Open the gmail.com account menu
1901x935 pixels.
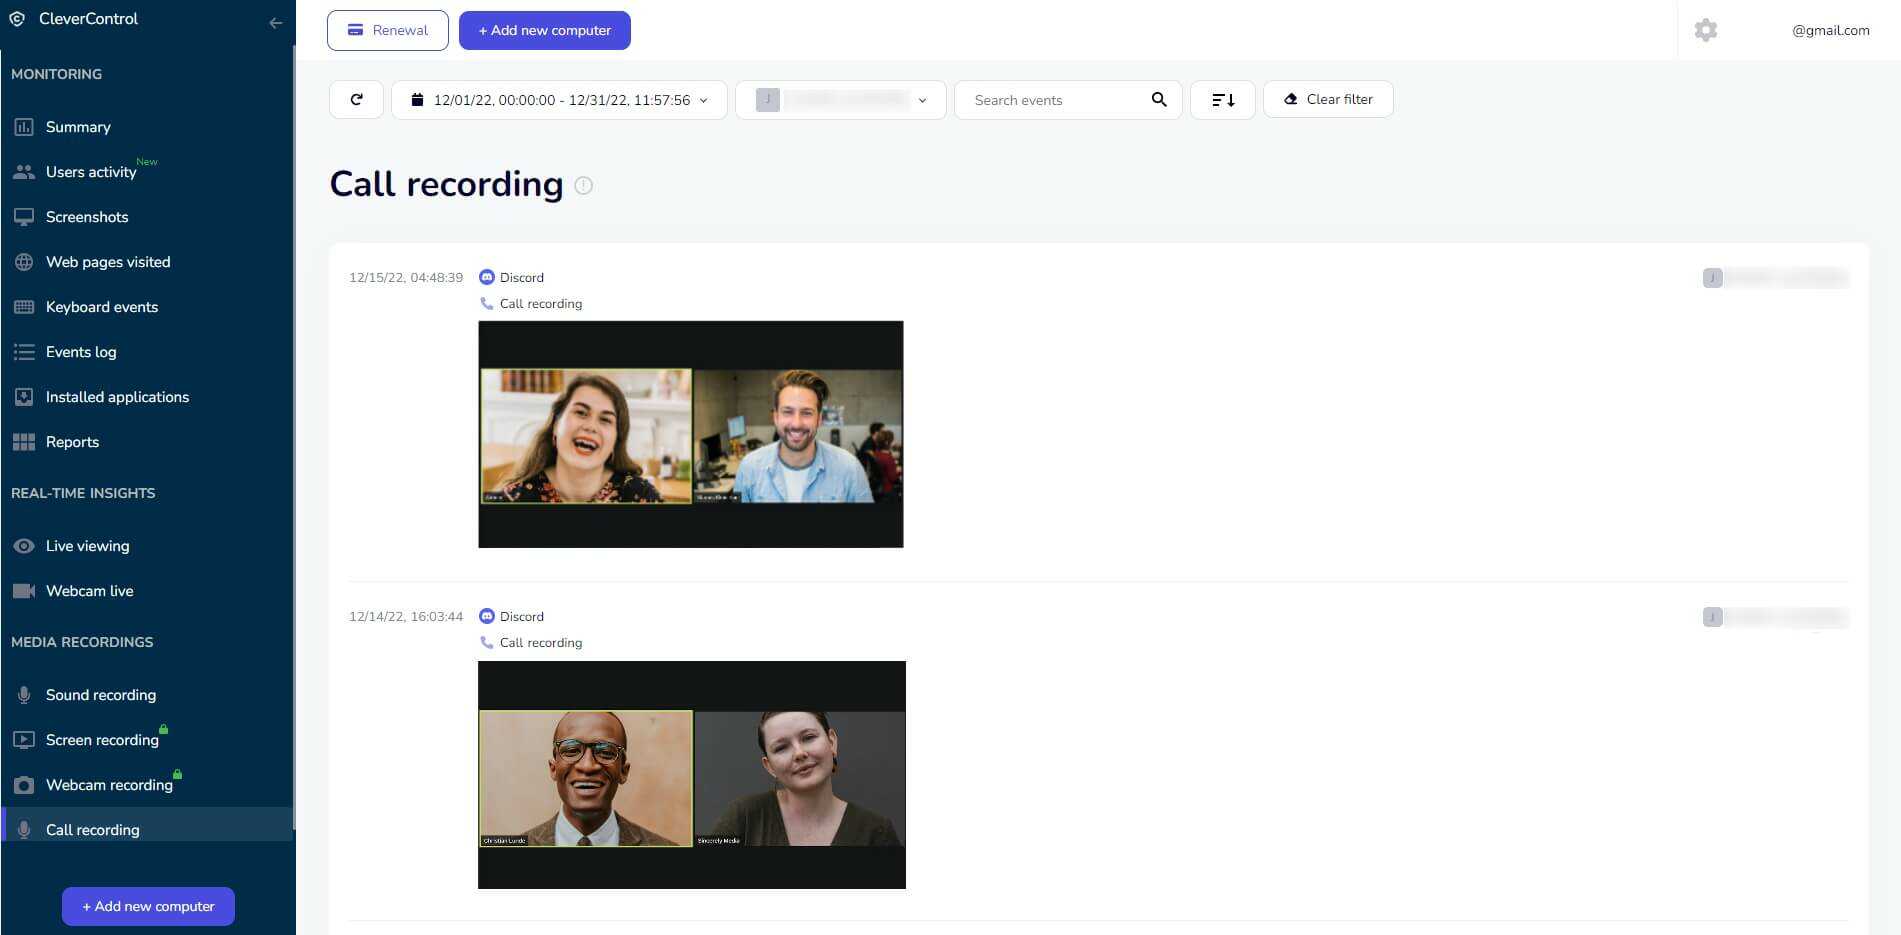pyautogui.click(x=1829, y=30)
